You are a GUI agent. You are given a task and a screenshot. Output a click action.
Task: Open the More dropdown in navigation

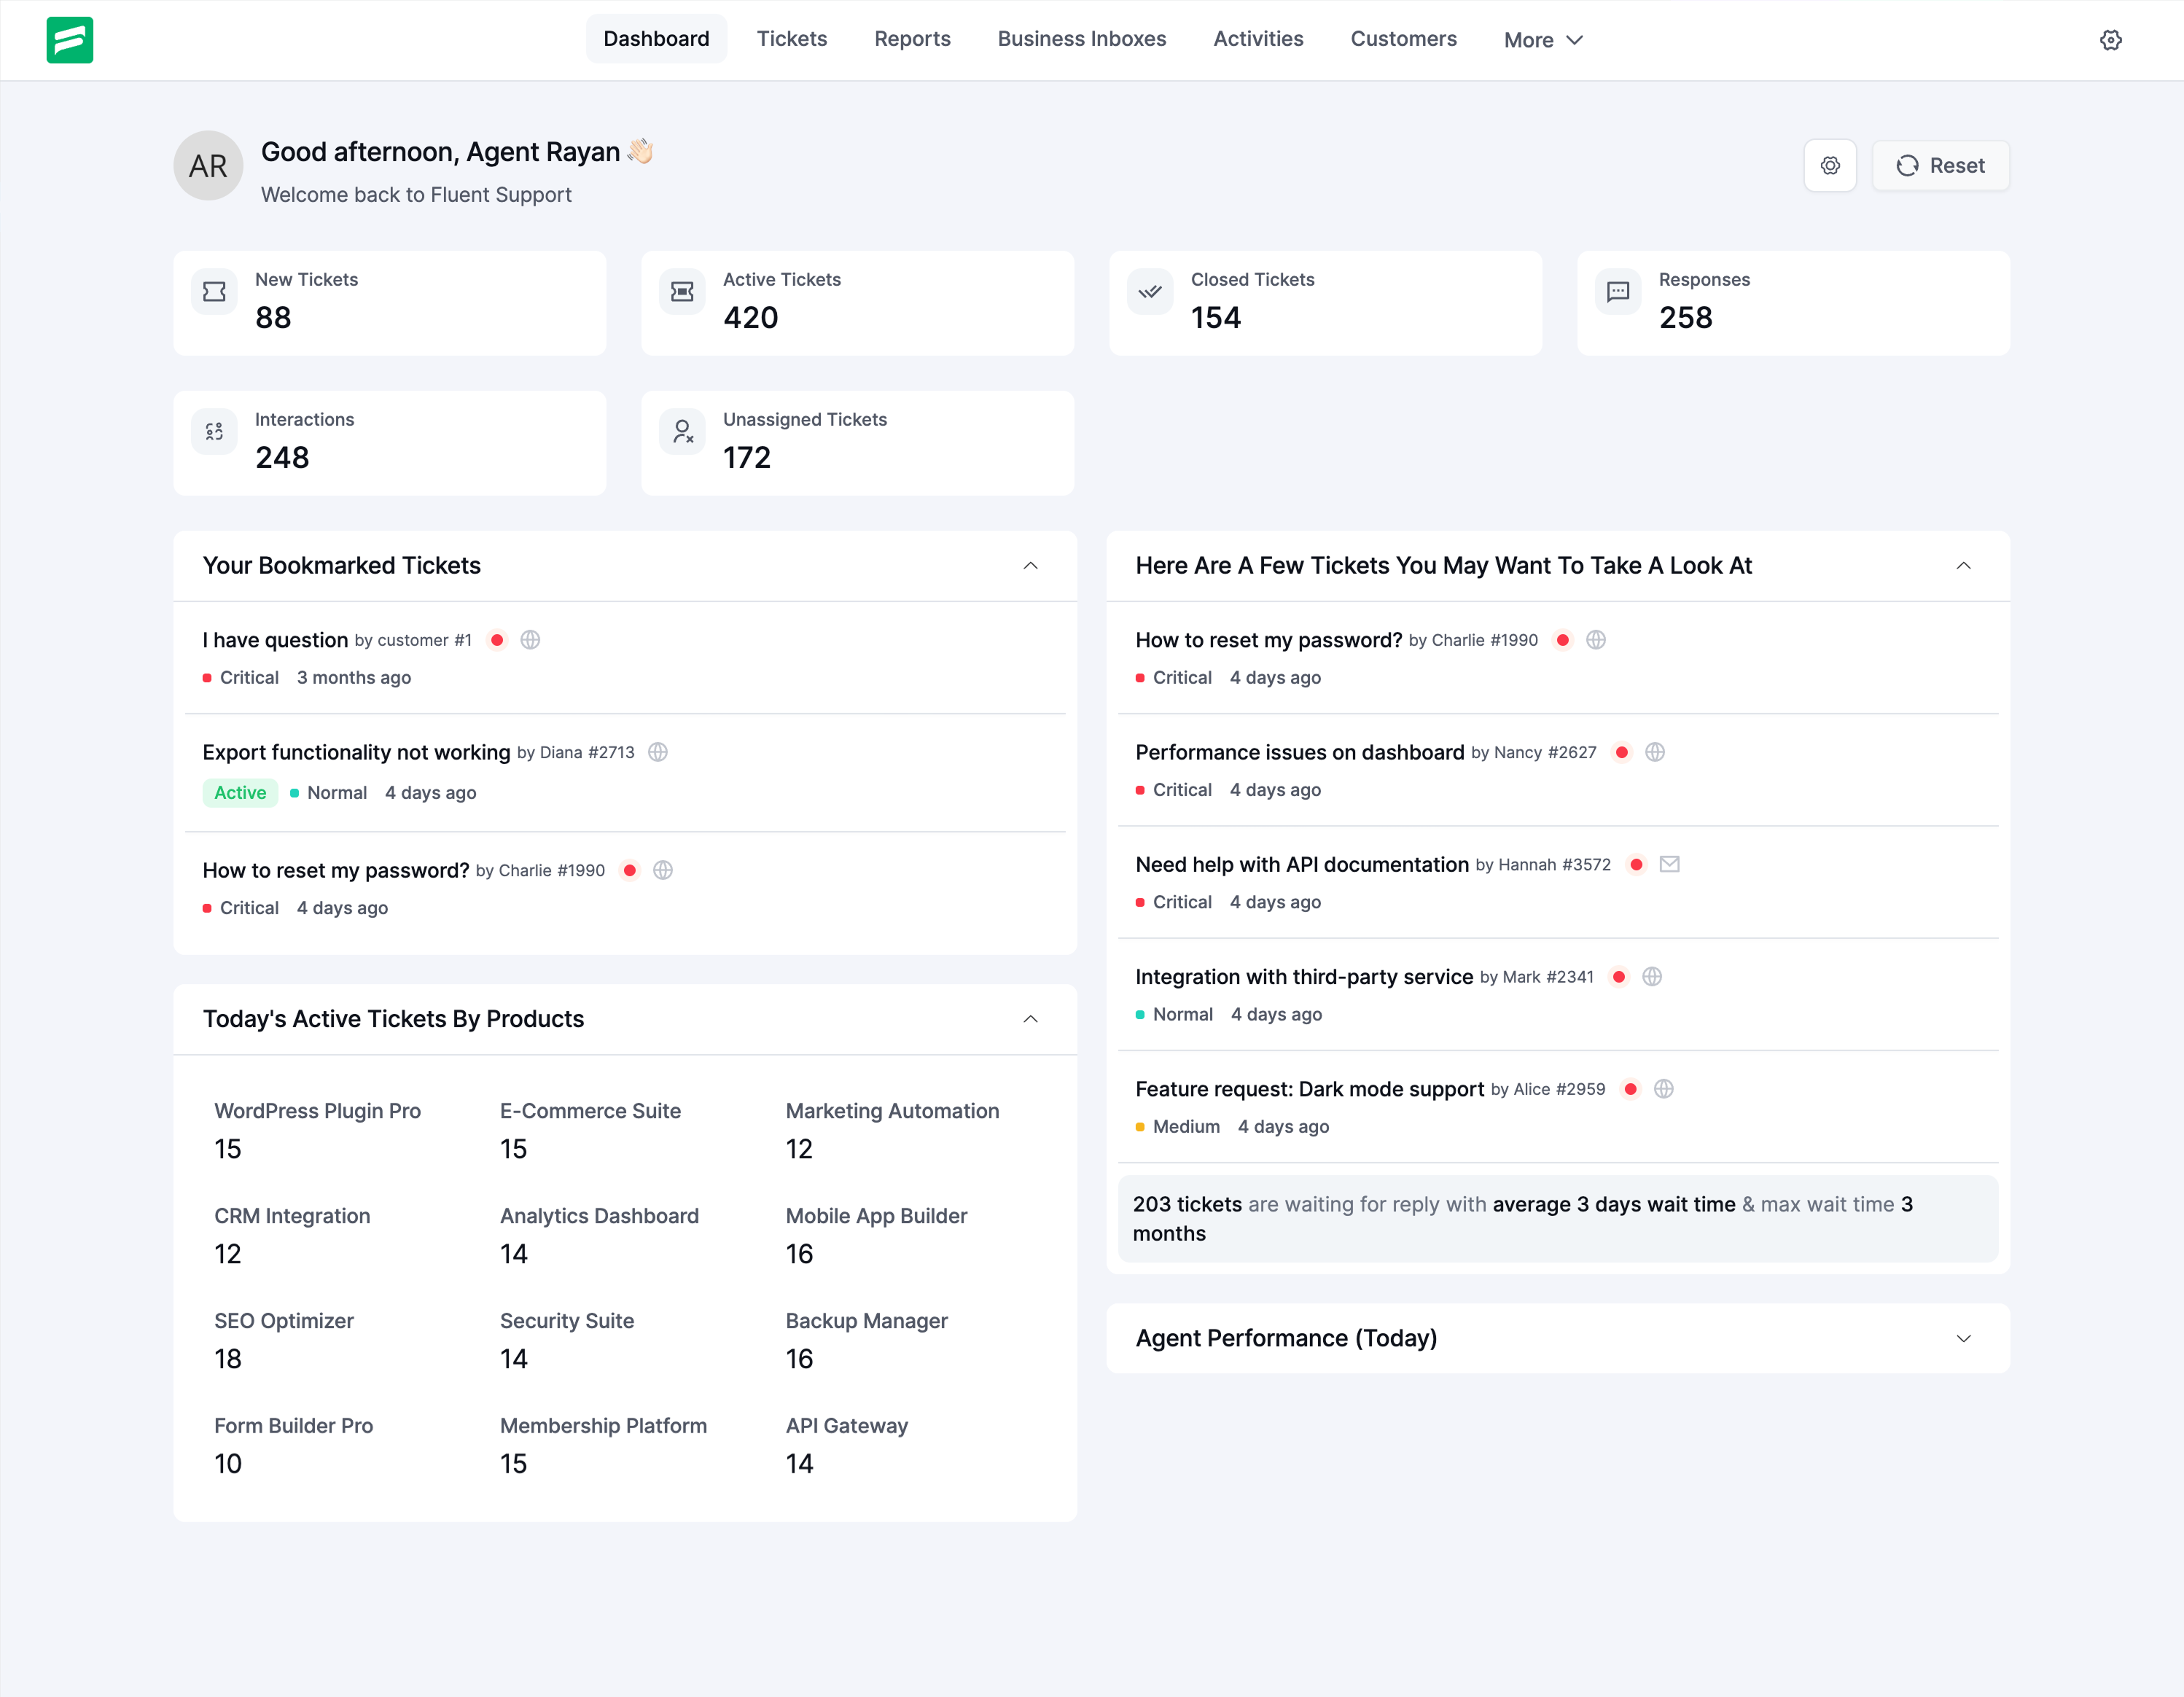point(1542,40)
